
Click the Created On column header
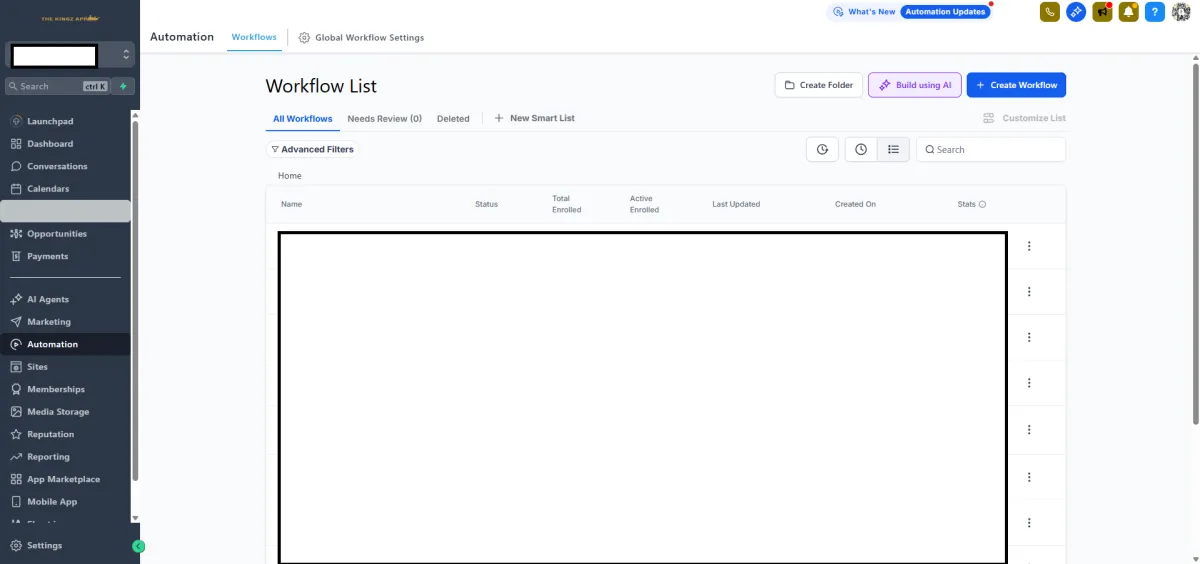coord(855,204)
